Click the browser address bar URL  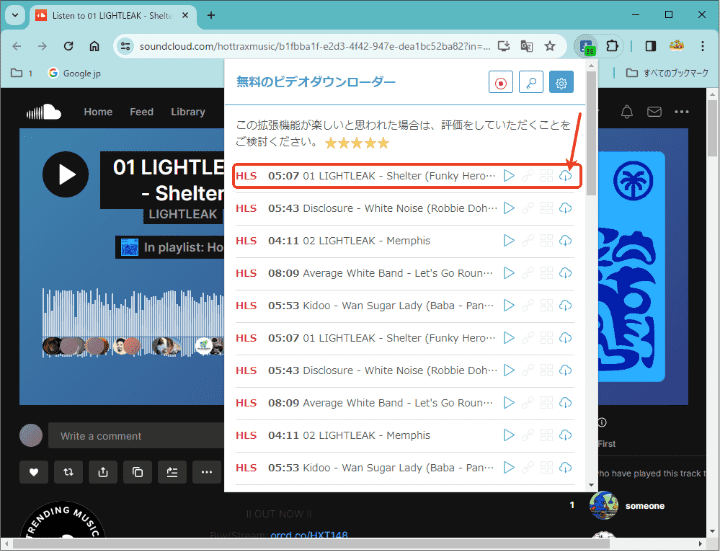[315, 46]
